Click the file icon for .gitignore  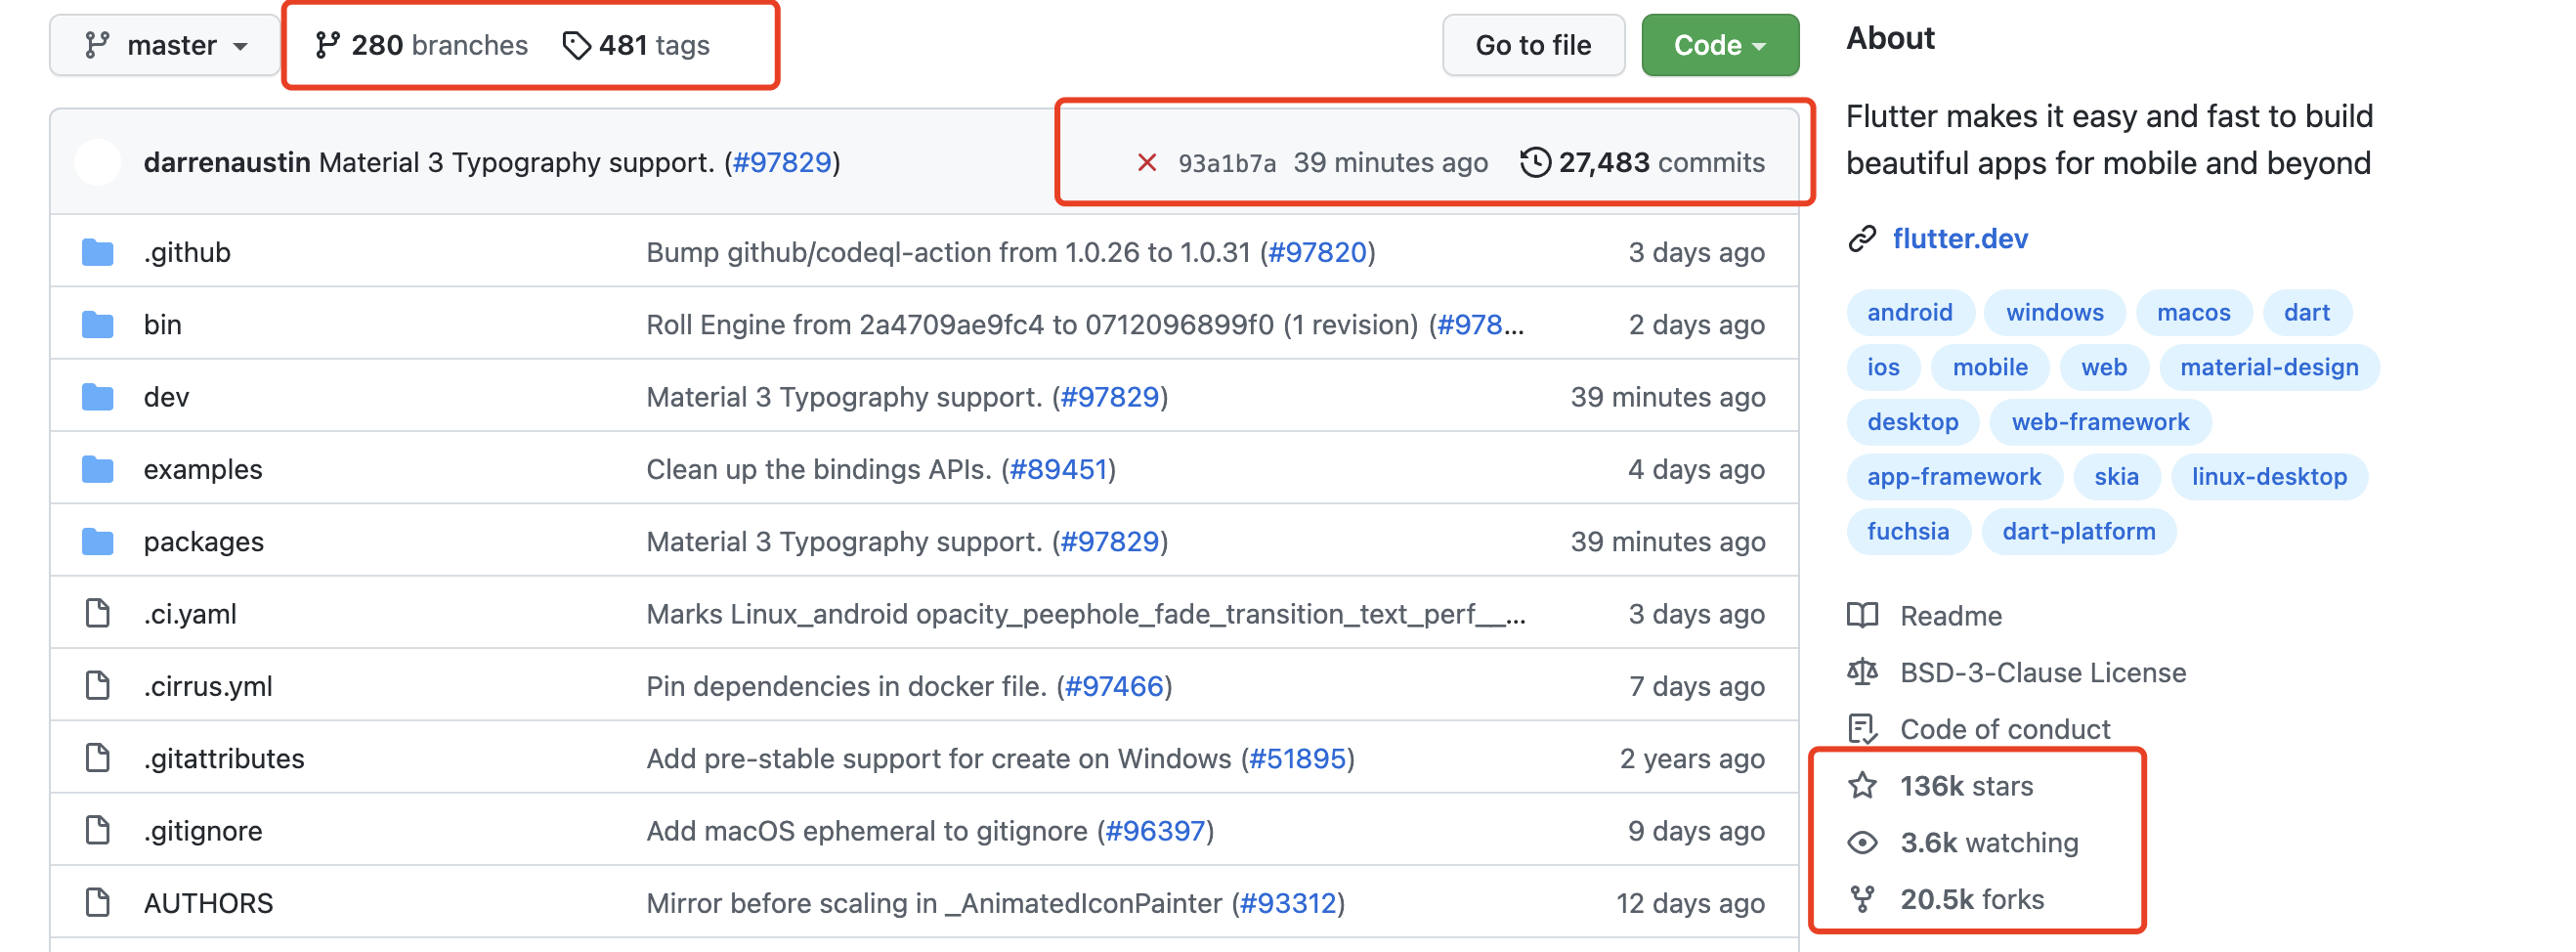click(98, 831)
